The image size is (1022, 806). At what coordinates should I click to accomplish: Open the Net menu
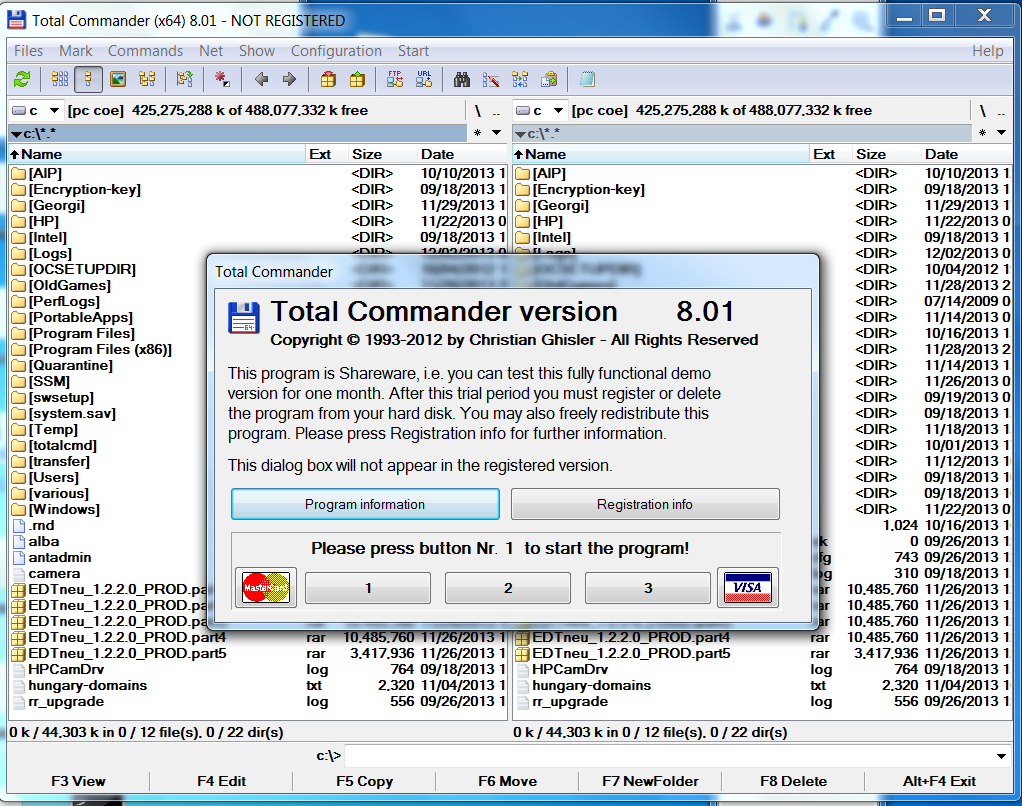click(x=211, y=51)
